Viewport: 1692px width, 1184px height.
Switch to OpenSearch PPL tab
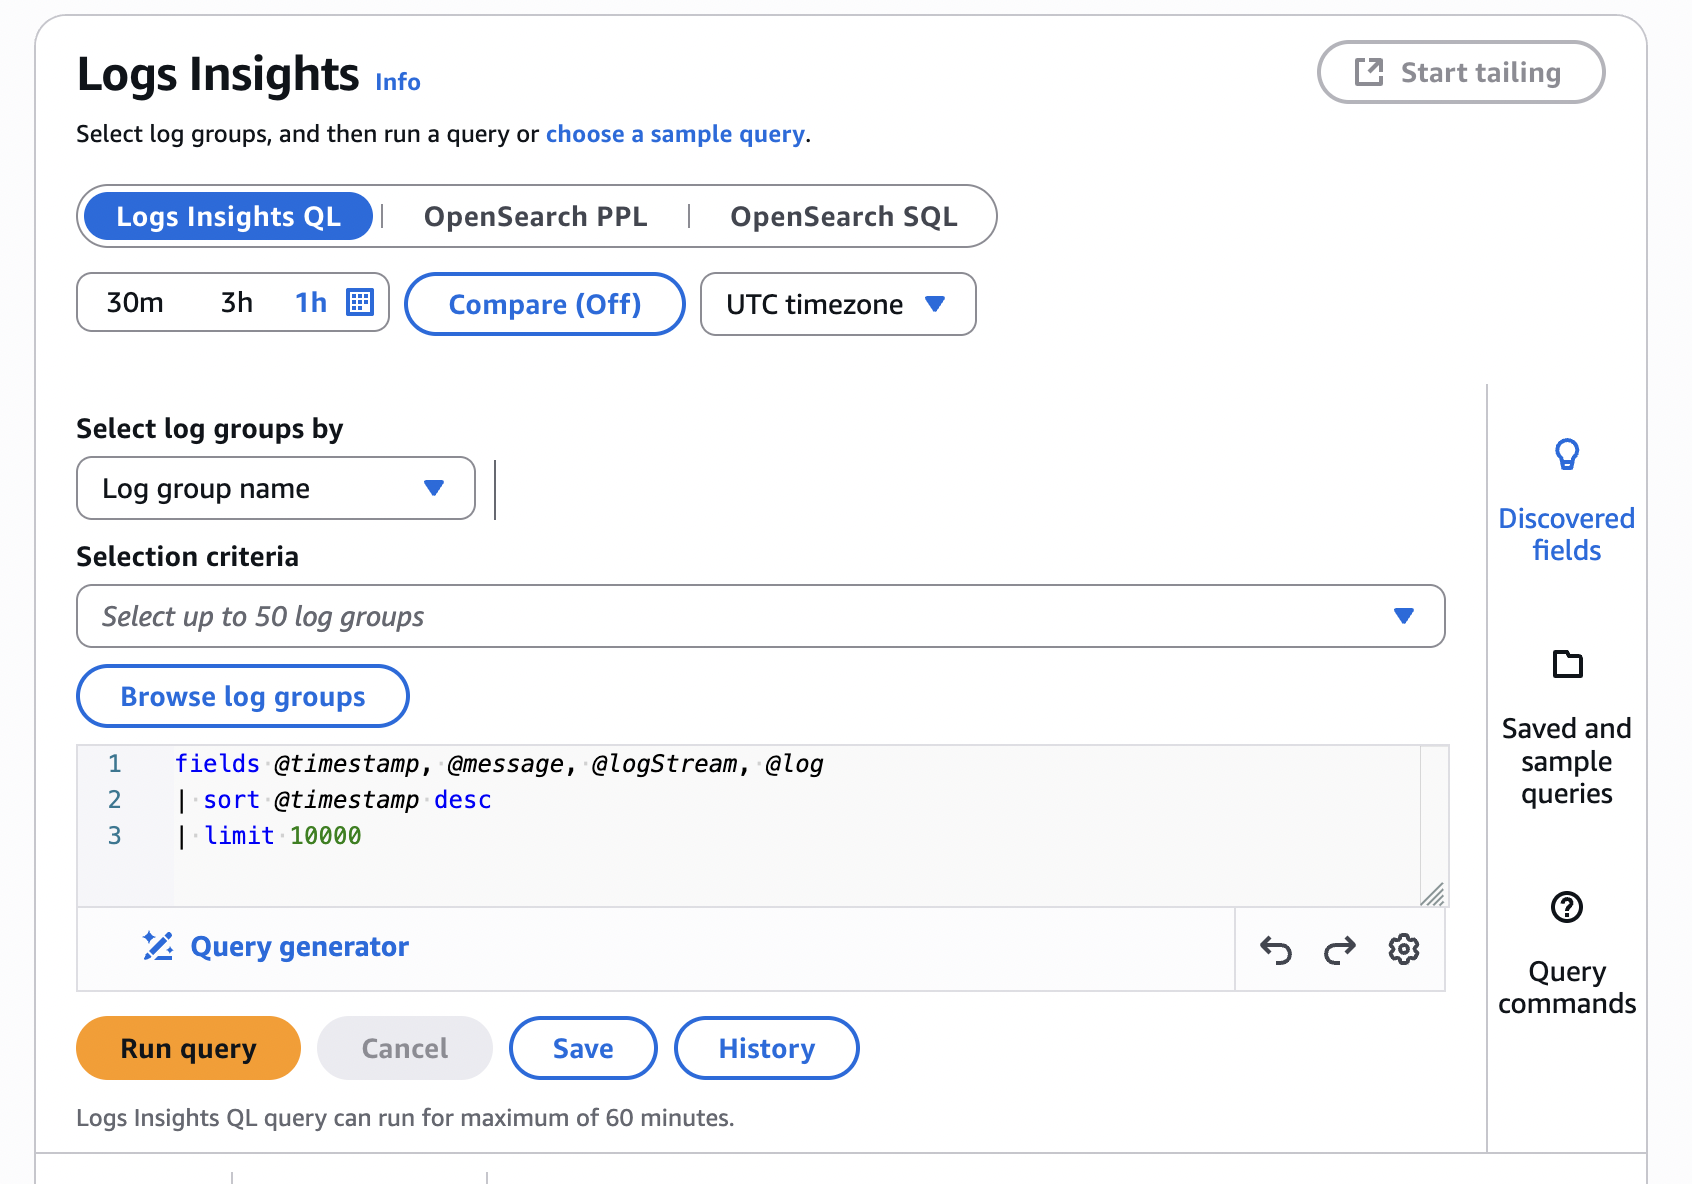point(535,216)
